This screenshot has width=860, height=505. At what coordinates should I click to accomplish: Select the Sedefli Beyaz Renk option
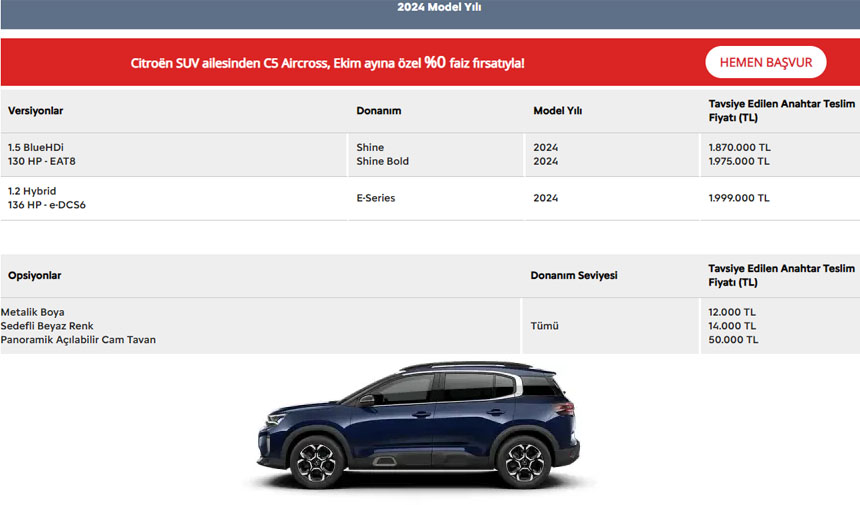(x=47, y=326)
